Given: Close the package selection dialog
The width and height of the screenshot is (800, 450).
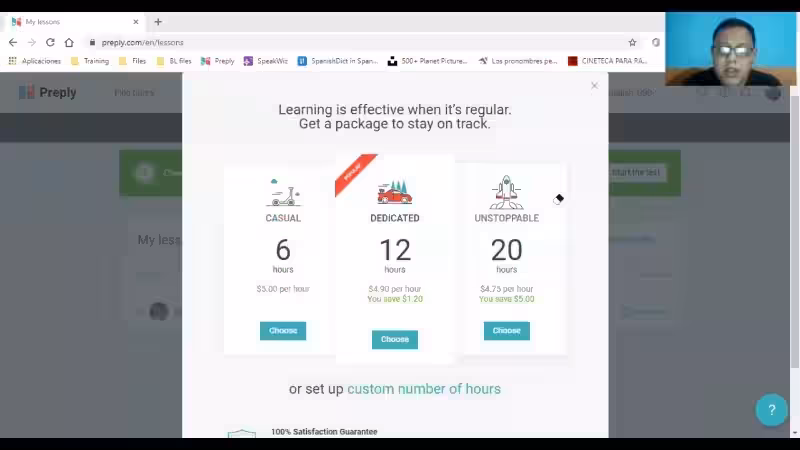Looking at the screenshot, I should [x=594, y=86].
